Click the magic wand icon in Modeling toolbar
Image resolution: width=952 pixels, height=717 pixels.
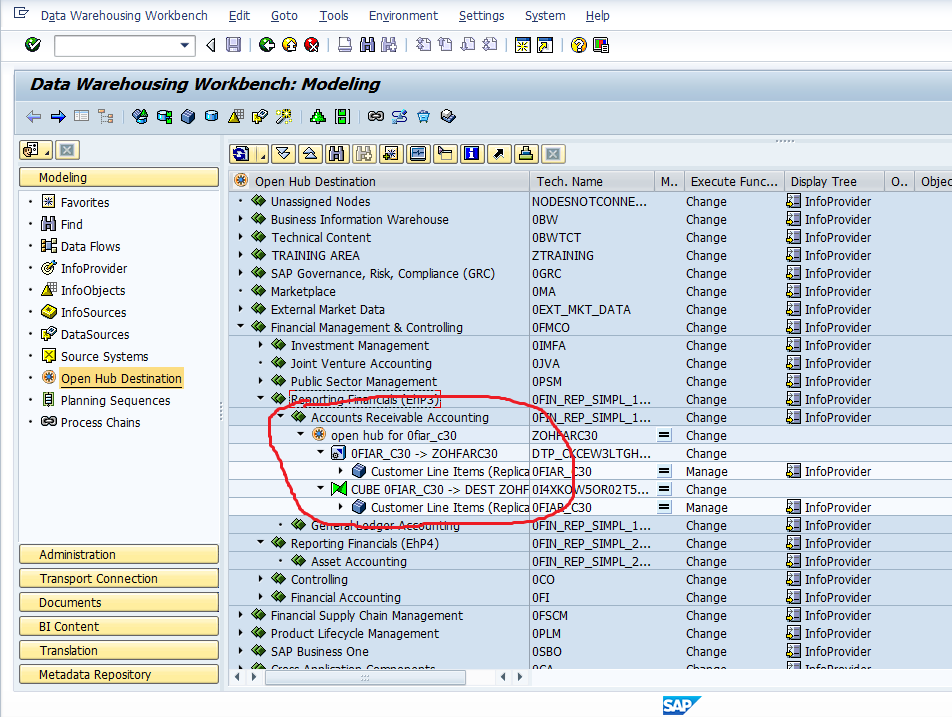point(284,117)
